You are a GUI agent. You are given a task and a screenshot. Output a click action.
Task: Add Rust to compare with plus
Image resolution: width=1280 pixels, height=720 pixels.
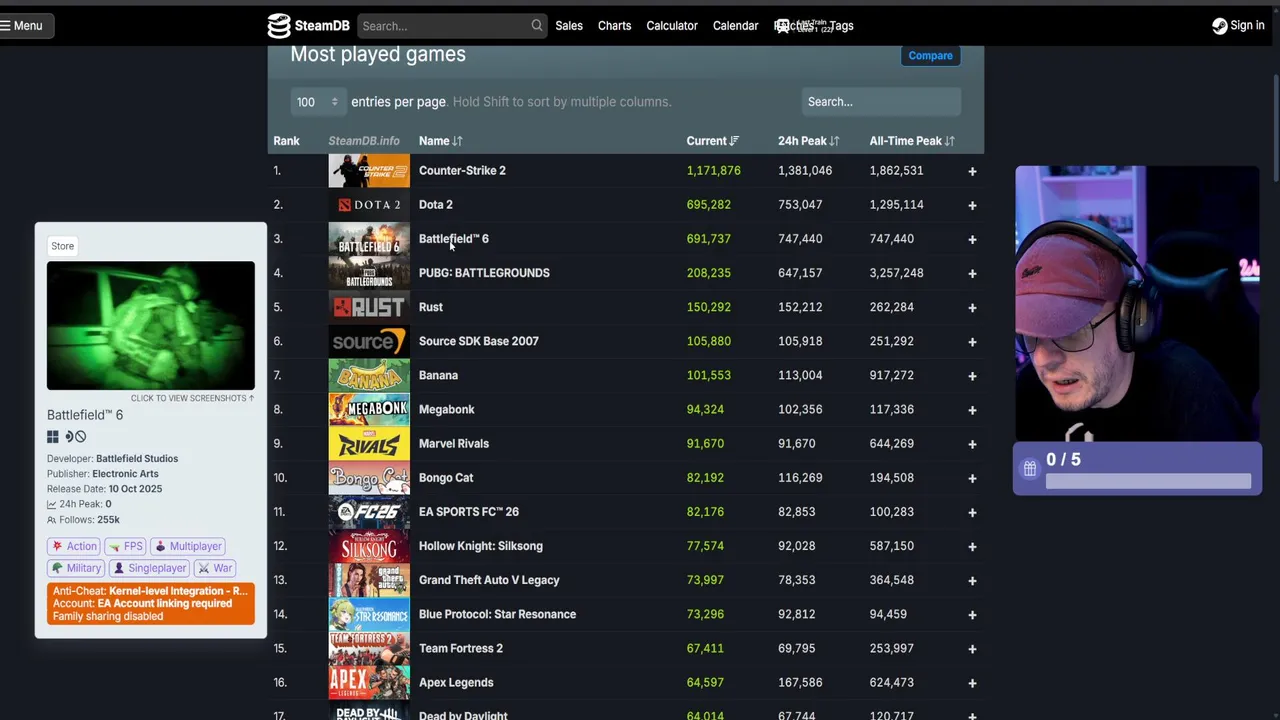point(972,308)
